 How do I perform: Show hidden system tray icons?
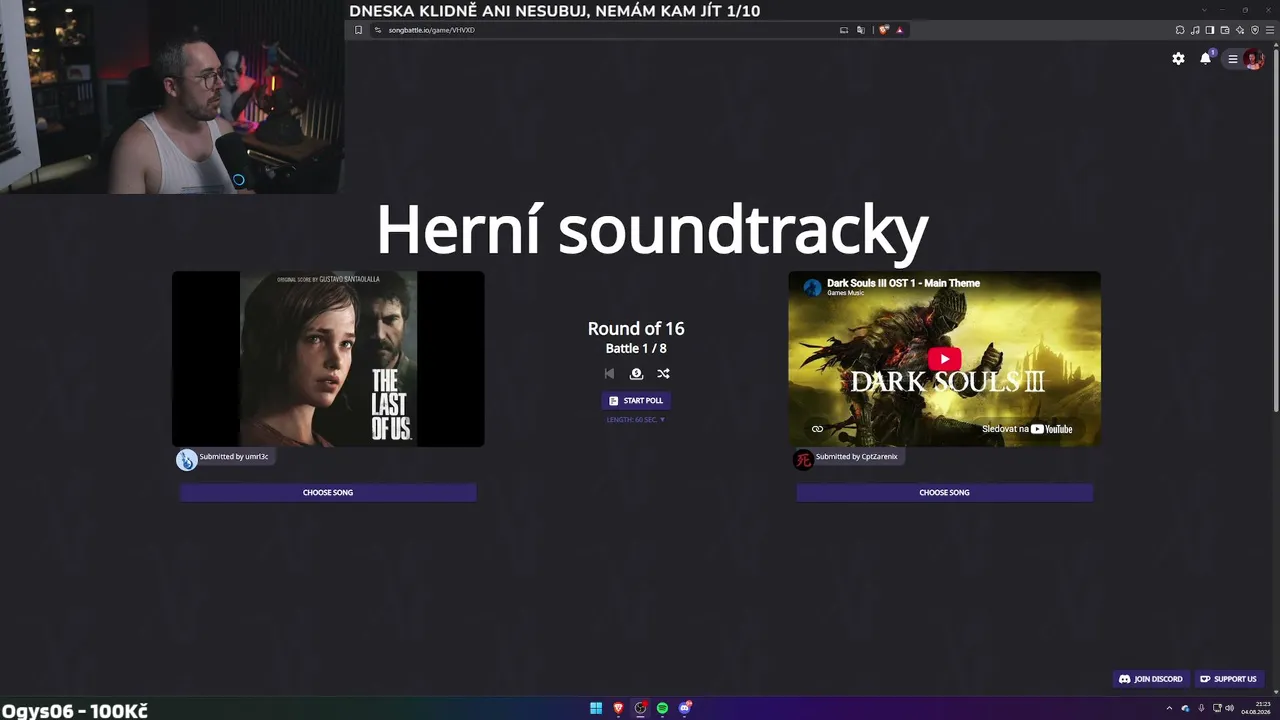click(1169, 708)
